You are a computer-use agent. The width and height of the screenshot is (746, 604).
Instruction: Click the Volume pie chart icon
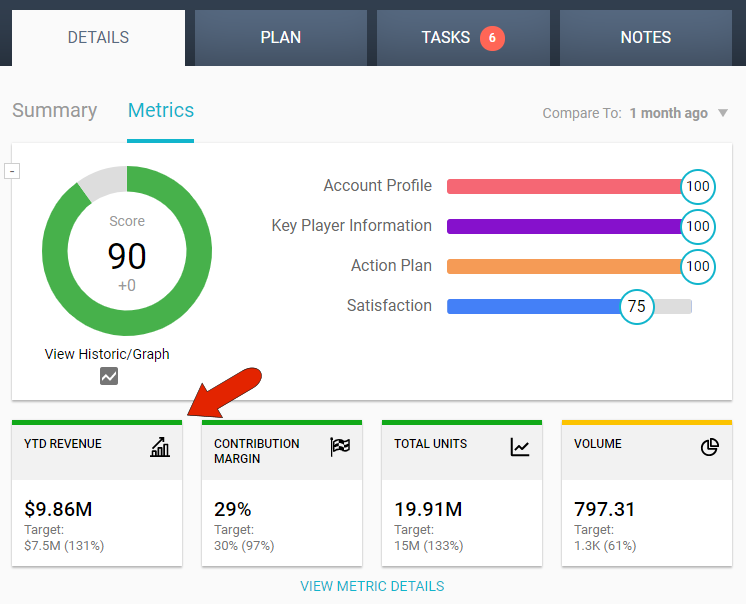(x=710, y=447)
